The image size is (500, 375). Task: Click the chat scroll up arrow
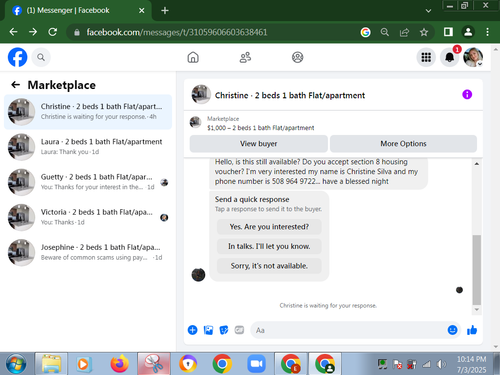click(x=477, y=164)
